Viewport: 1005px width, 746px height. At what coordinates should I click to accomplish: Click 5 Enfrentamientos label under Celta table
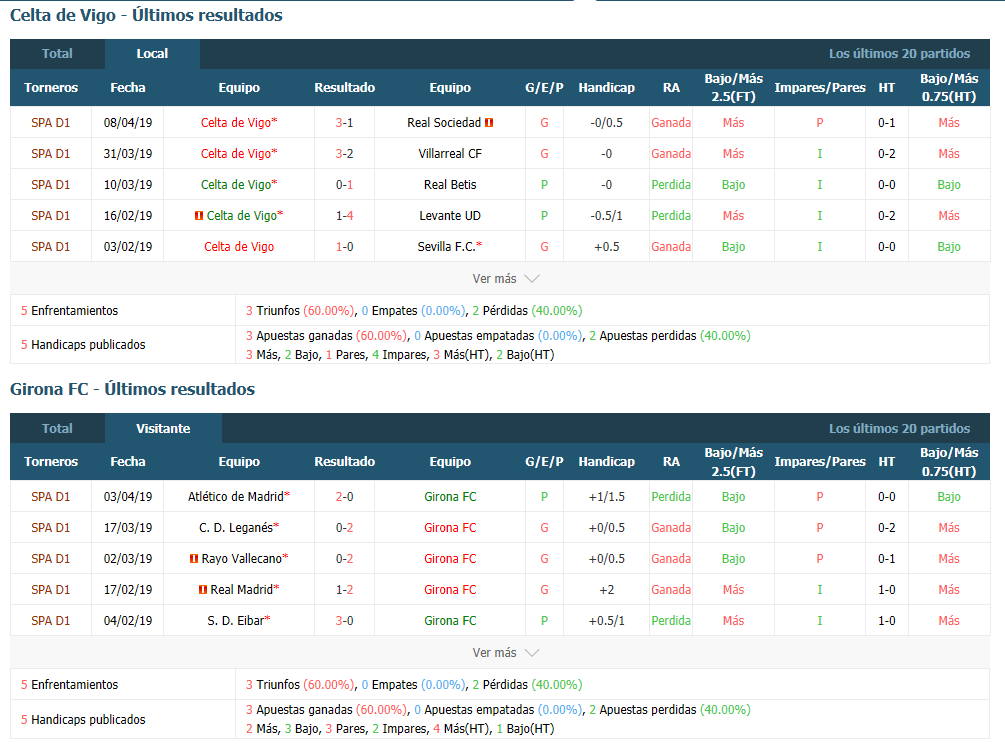coord(69,311)
